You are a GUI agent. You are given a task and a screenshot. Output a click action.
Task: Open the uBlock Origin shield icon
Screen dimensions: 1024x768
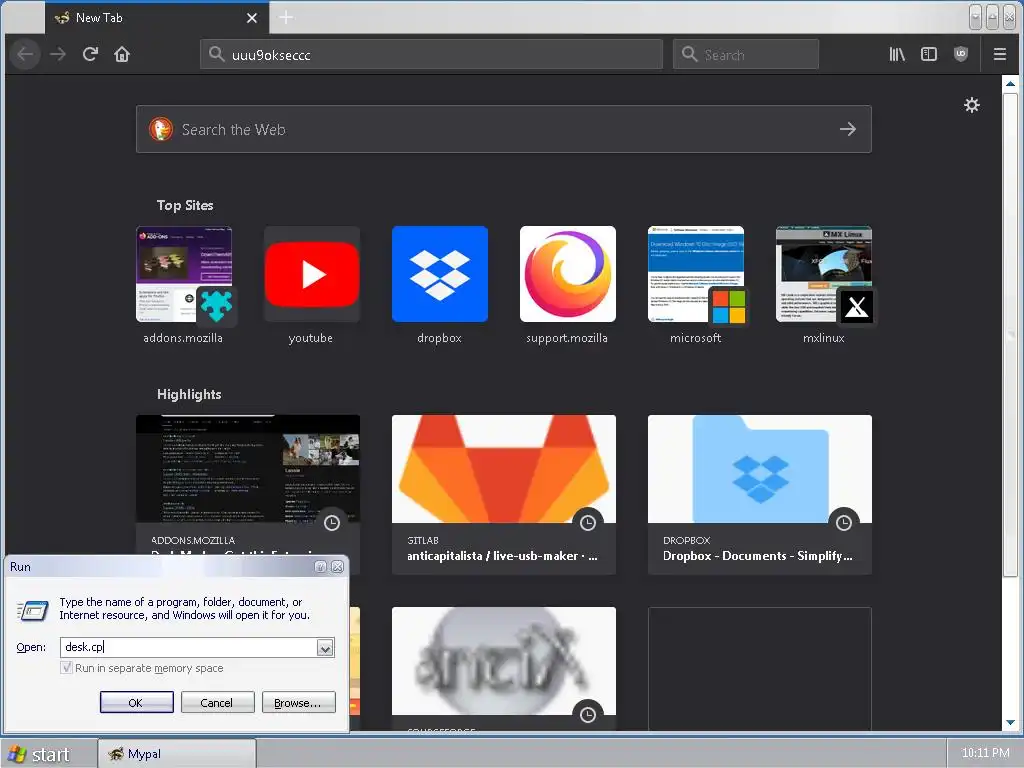coord(961,54)
